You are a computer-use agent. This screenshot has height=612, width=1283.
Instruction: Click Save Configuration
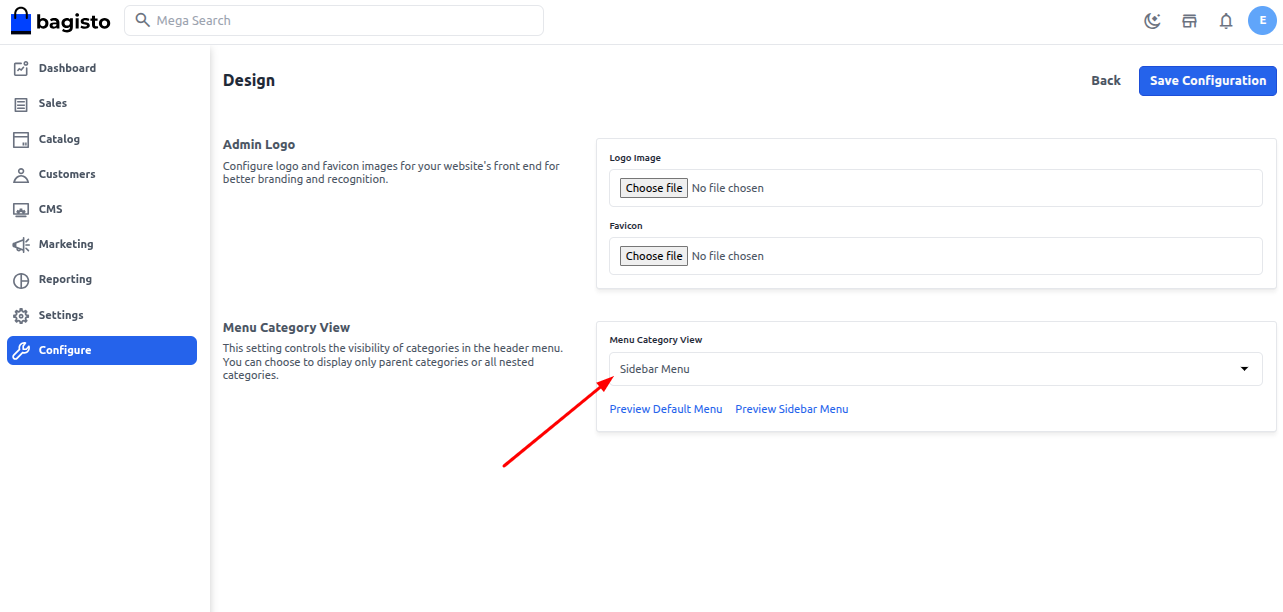1207,80
